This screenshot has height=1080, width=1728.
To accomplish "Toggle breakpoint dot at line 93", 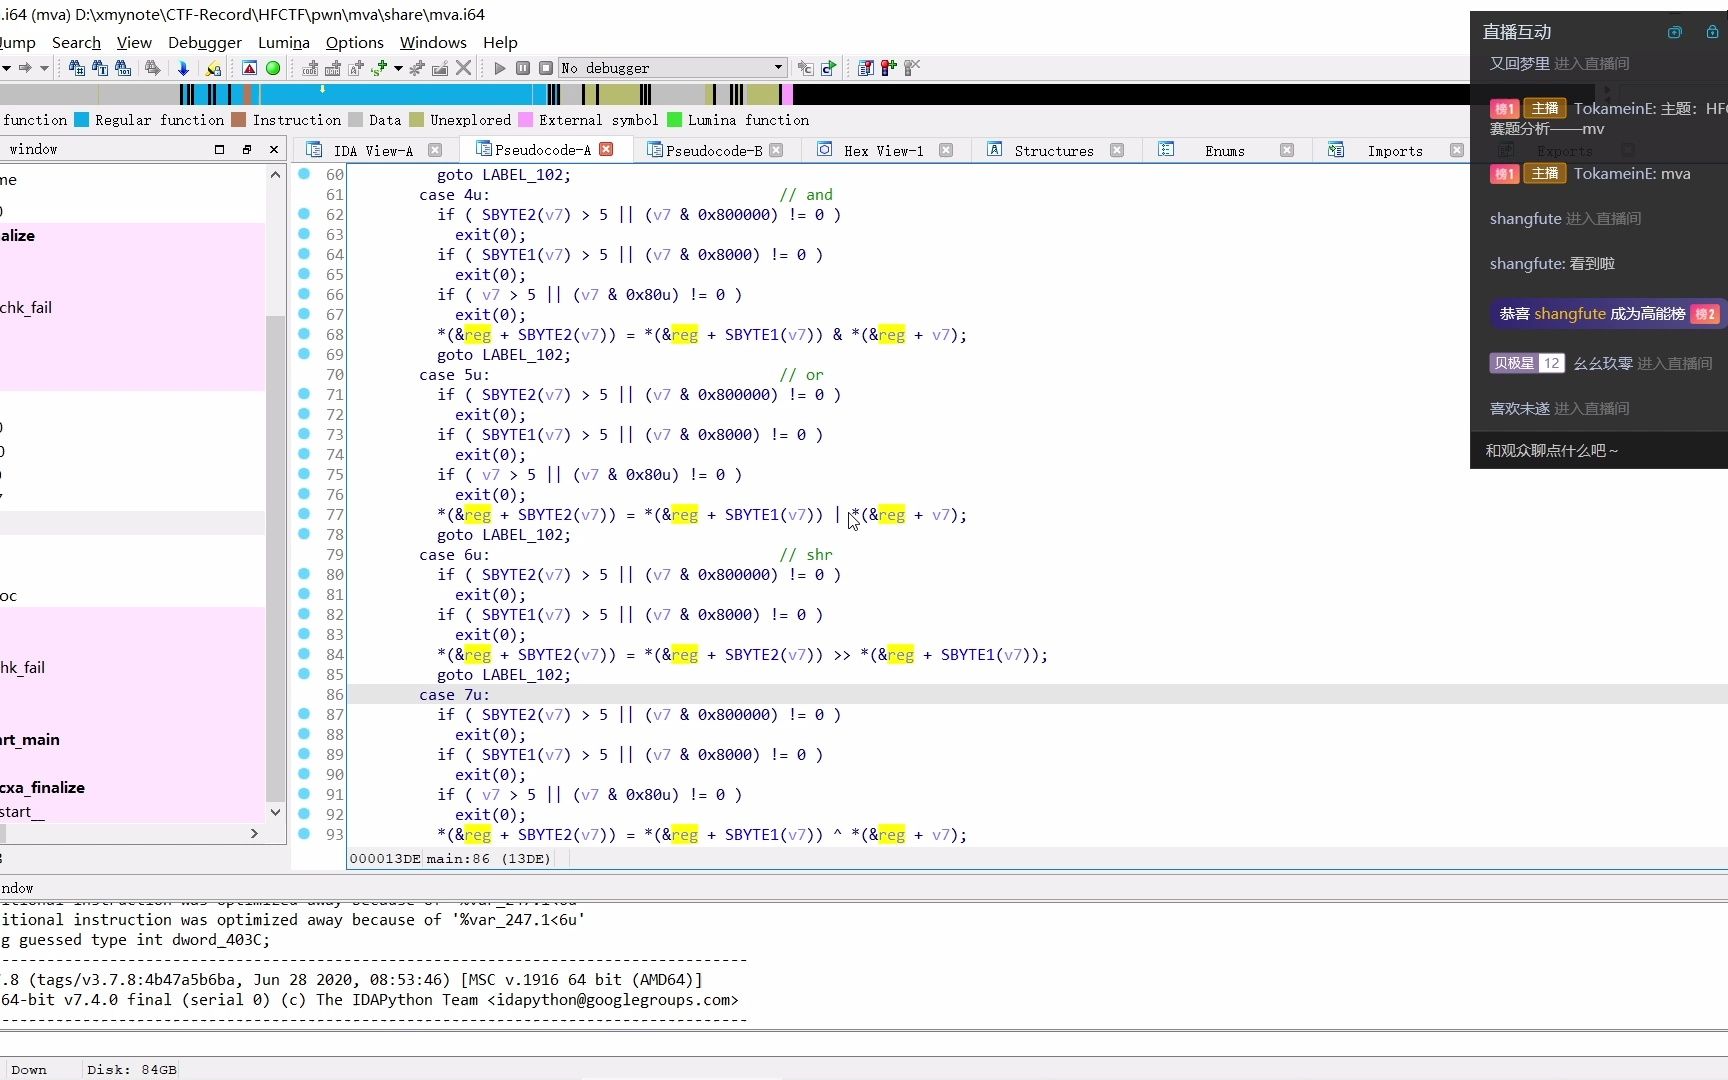I will [x=304, y=834].
